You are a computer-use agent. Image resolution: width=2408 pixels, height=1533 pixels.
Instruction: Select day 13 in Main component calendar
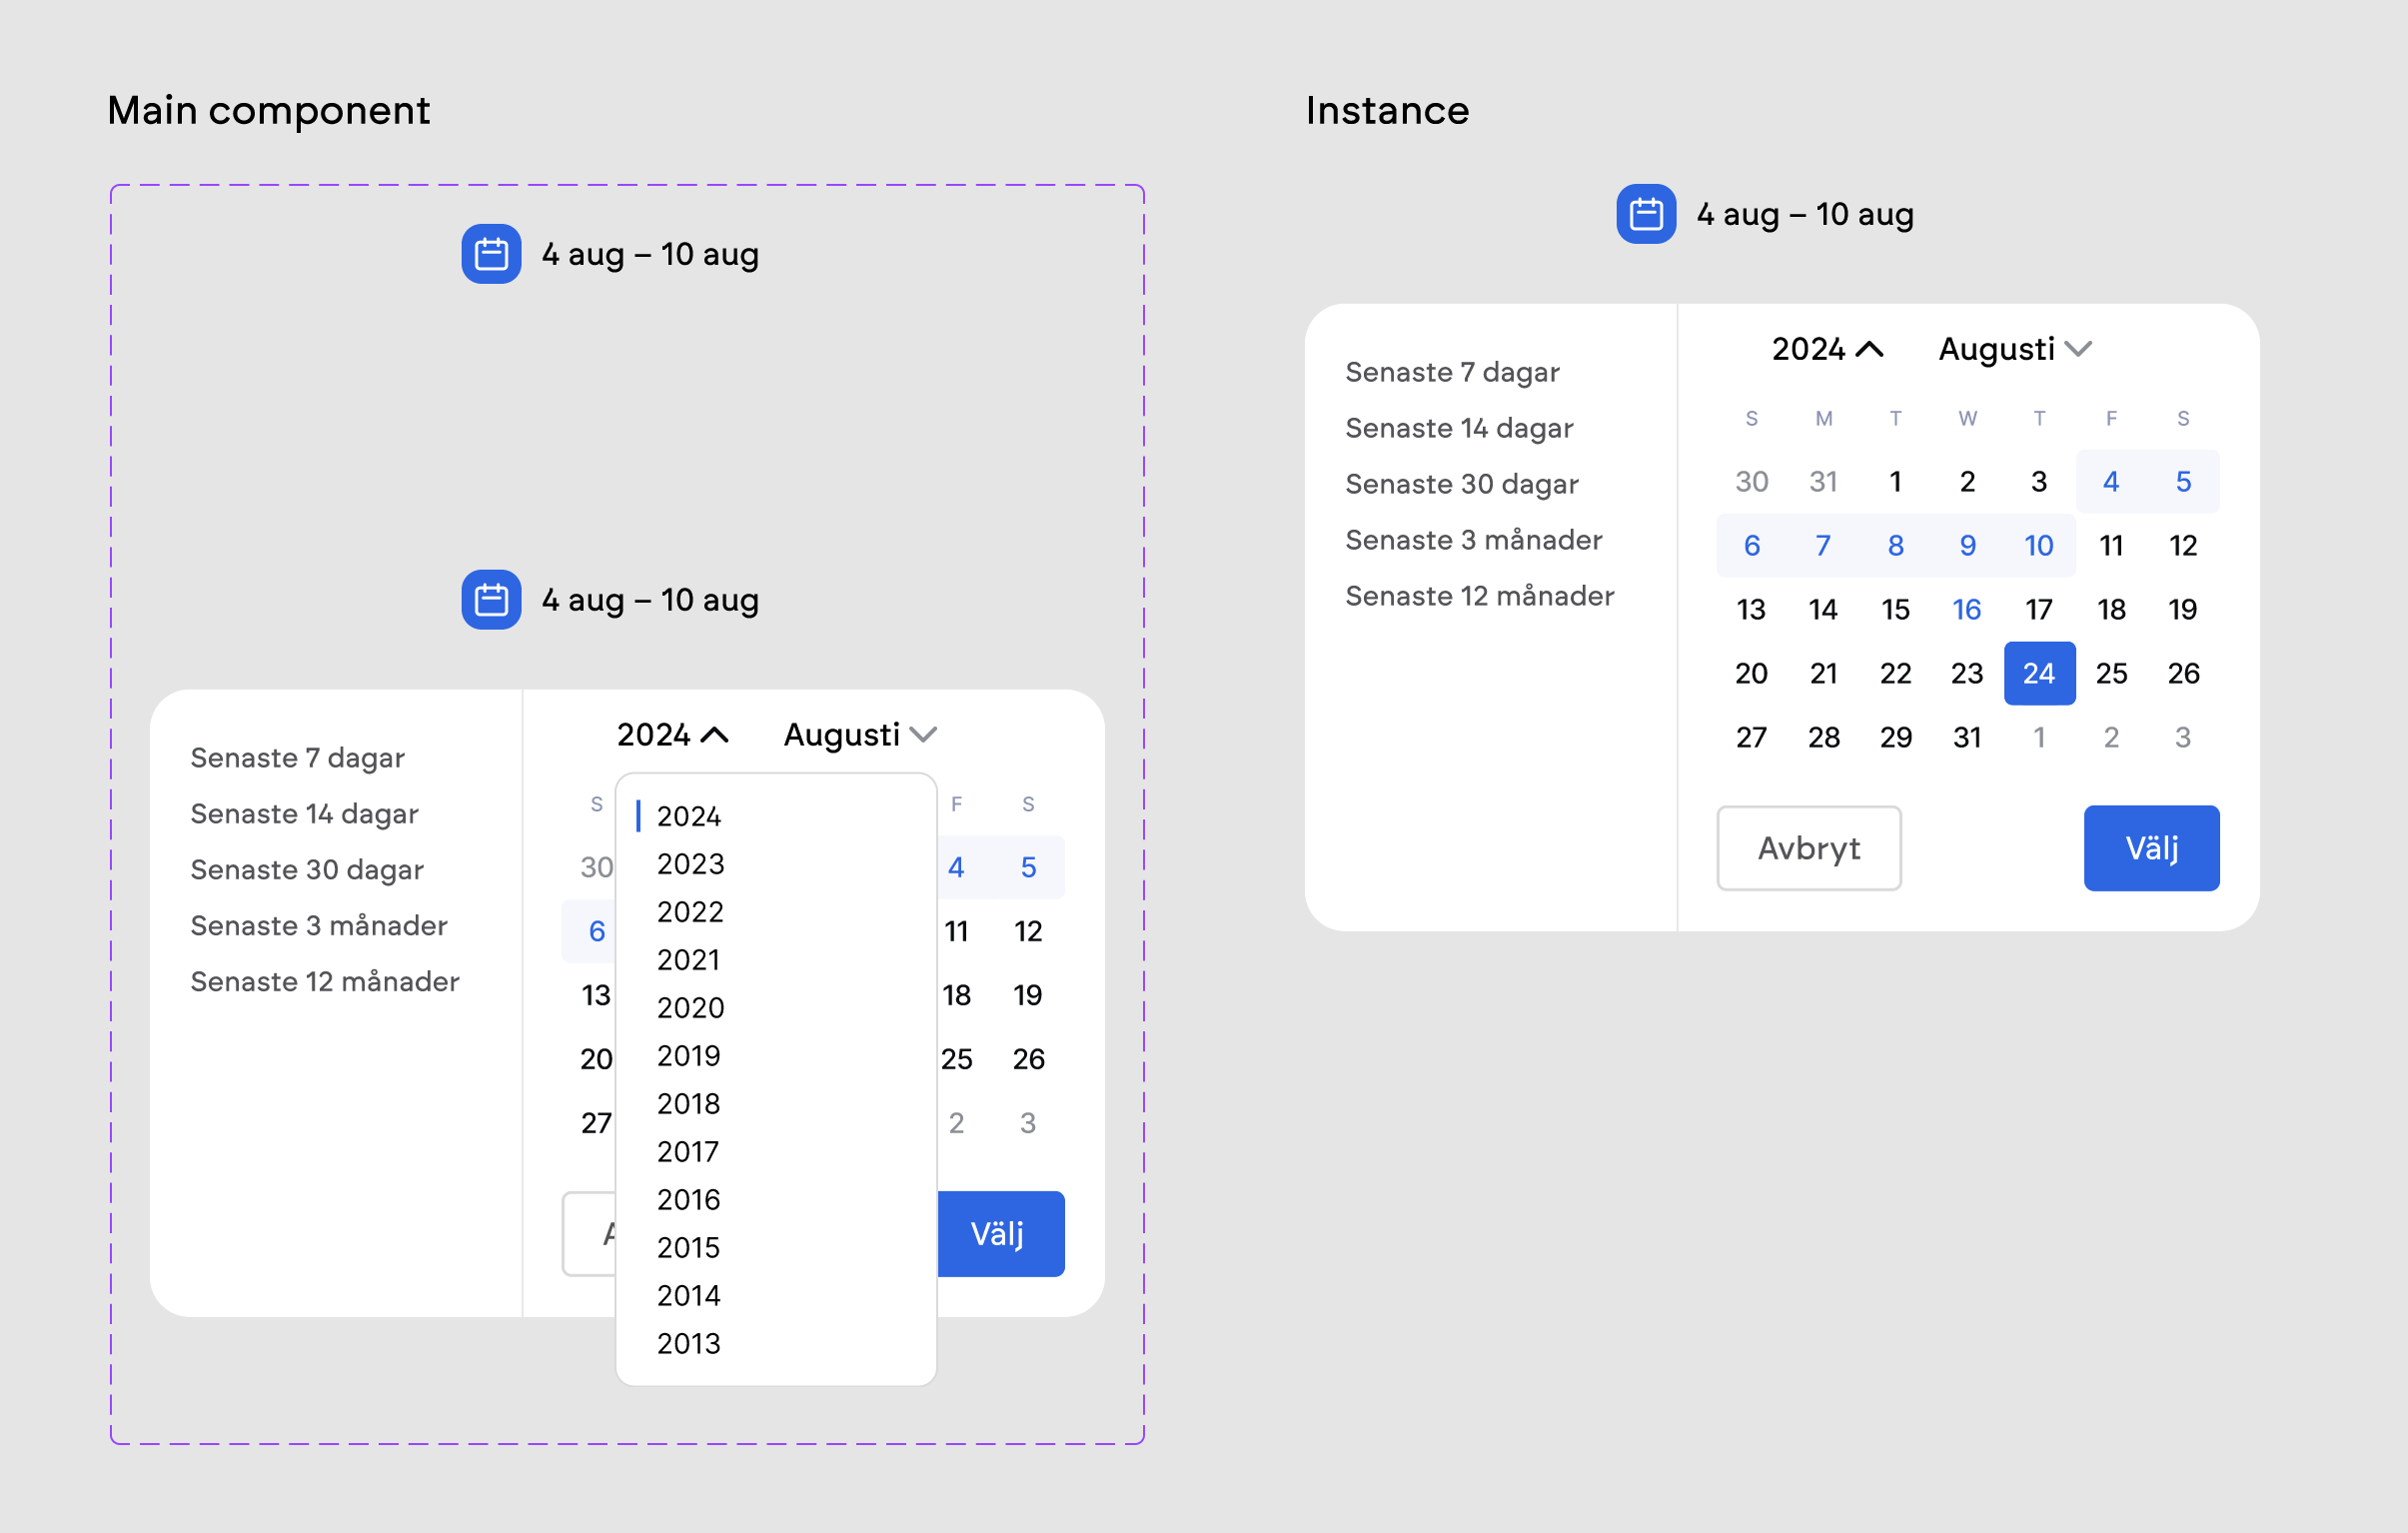tap(596, 995)
